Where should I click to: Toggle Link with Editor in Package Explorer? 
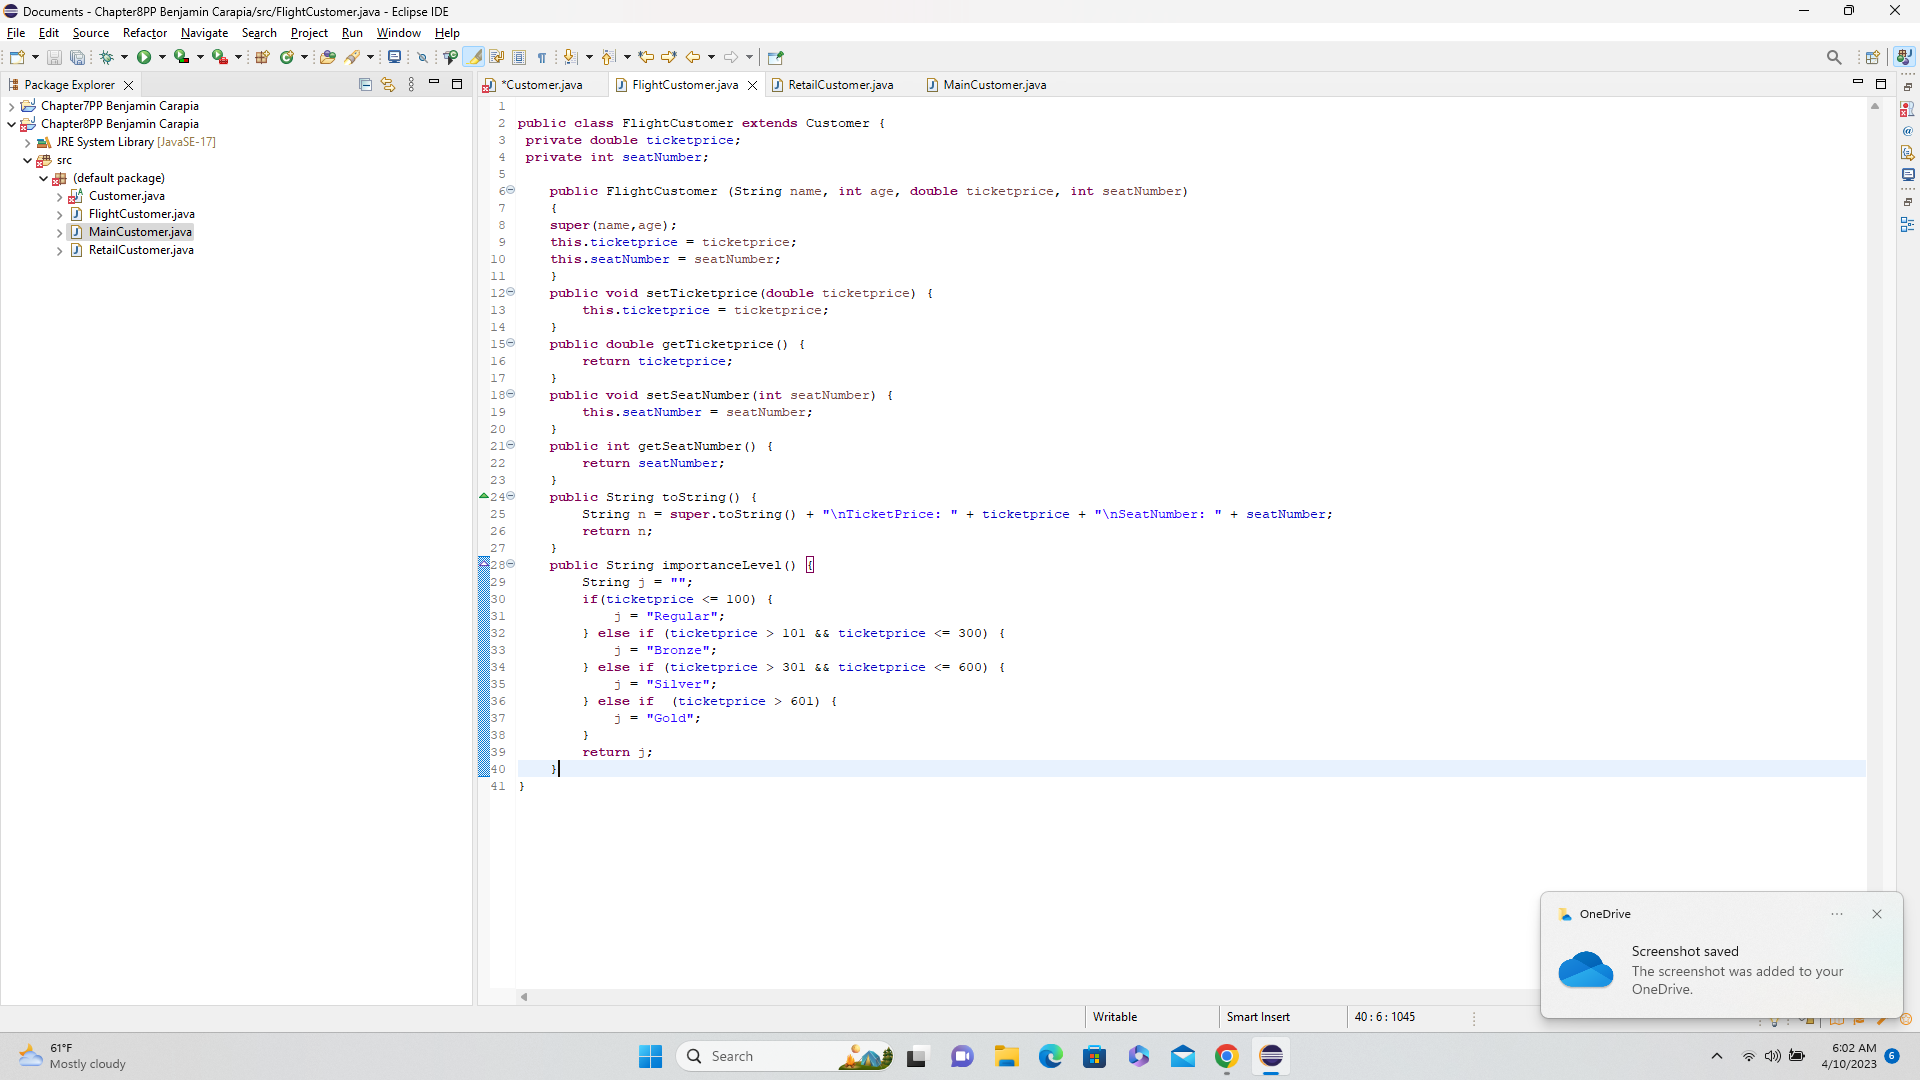(388, 85)
